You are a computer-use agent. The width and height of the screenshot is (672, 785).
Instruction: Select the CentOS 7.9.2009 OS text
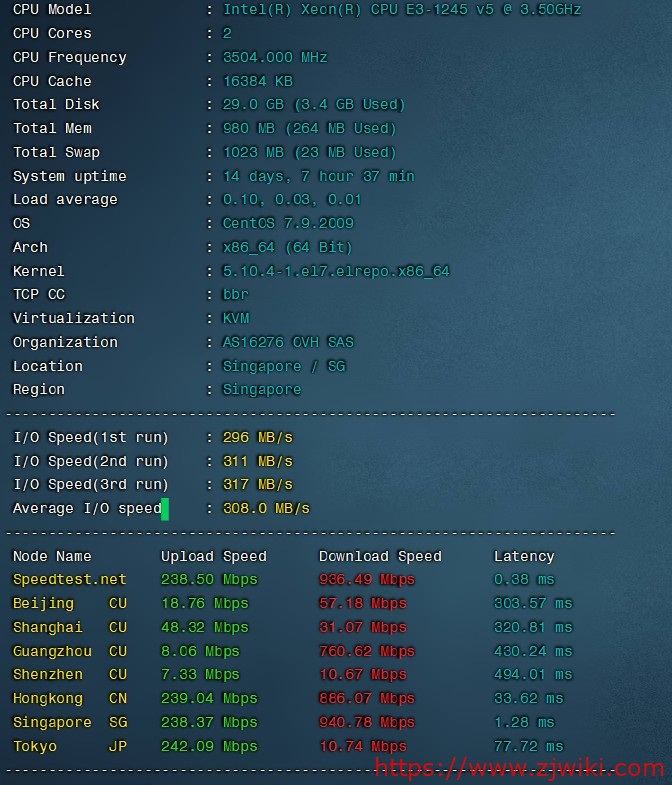(288, 224)
